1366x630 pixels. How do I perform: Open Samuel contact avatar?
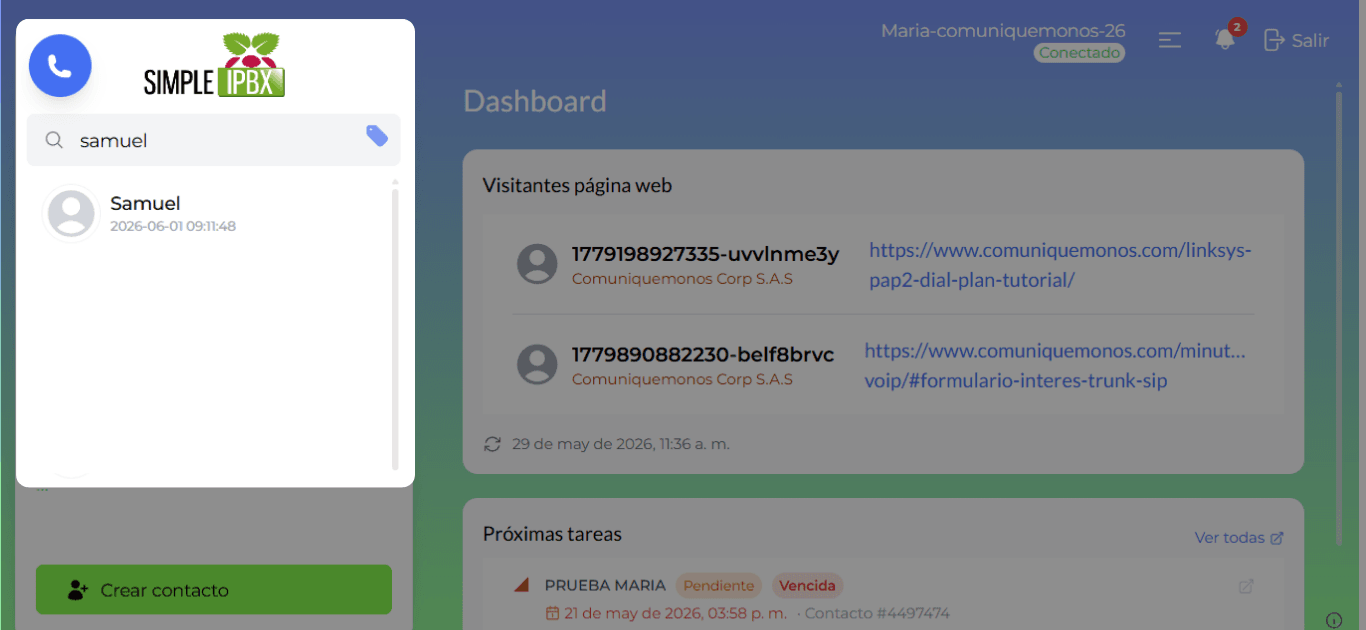[71, 213]
